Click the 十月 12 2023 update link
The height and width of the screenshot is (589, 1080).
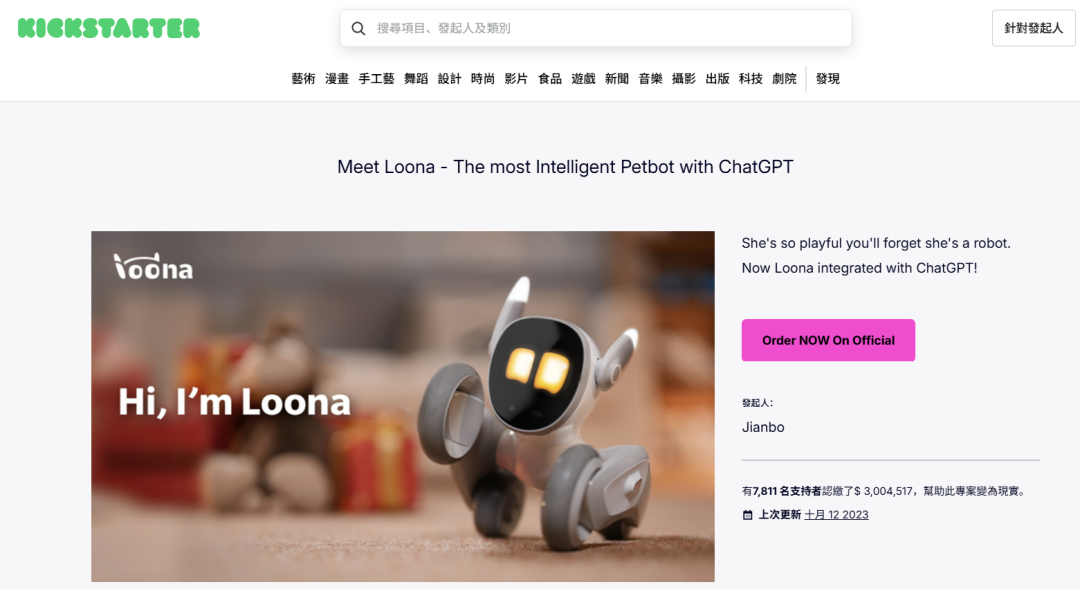pyautogui.click(x=836, y=515)
